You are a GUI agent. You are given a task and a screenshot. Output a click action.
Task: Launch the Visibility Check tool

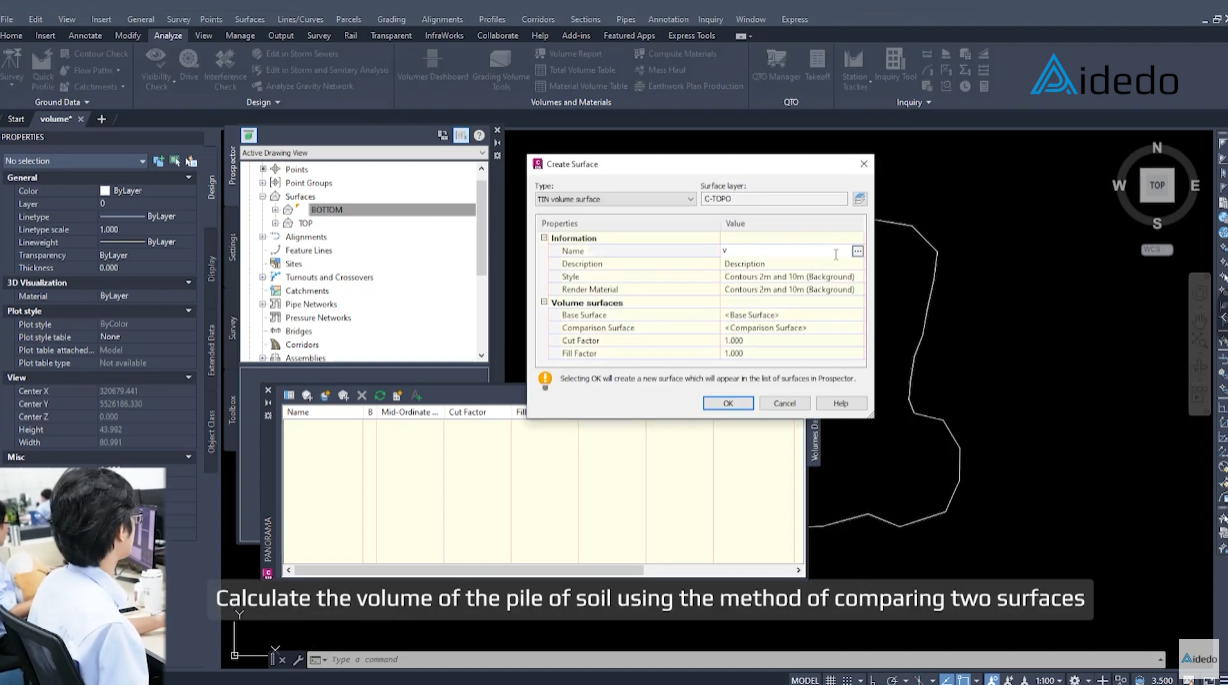point(157,70)
